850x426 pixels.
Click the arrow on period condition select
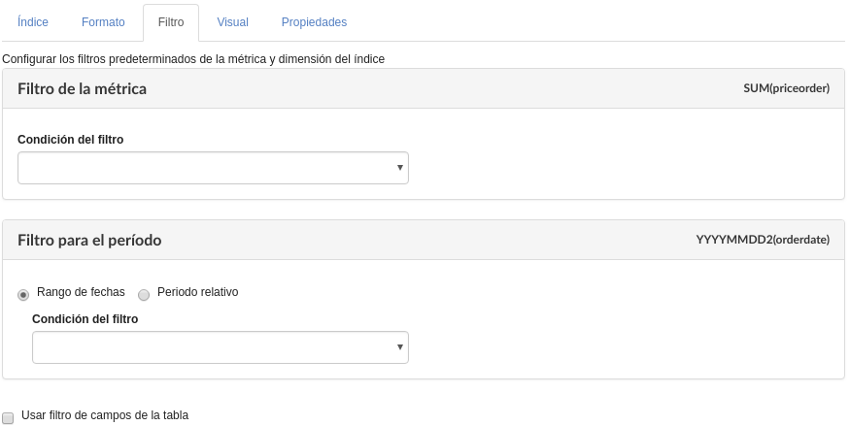[400, 347]
